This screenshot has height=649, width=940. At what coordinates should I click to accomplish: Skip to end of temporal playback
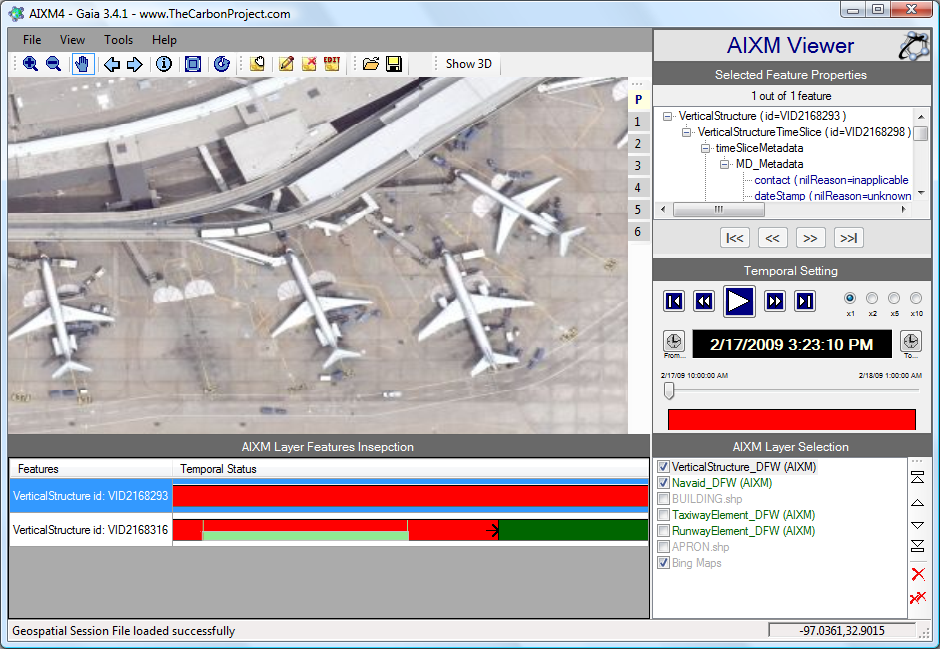pyautogui.click(x=805, y=301)
